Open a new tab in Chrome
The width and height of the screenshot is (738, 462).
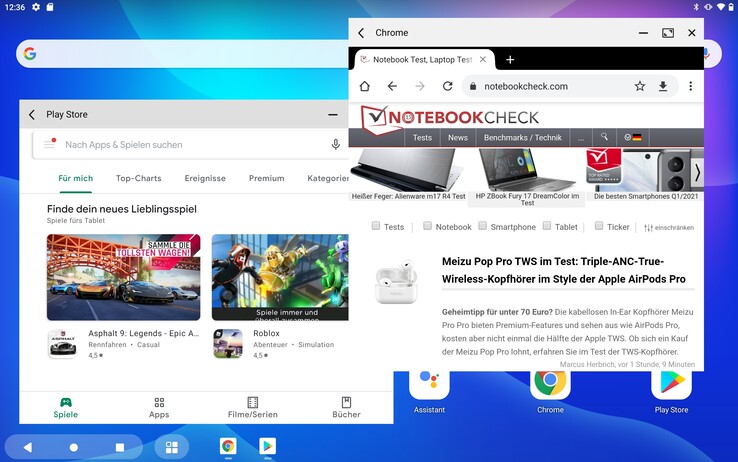[x=510, y=60]
